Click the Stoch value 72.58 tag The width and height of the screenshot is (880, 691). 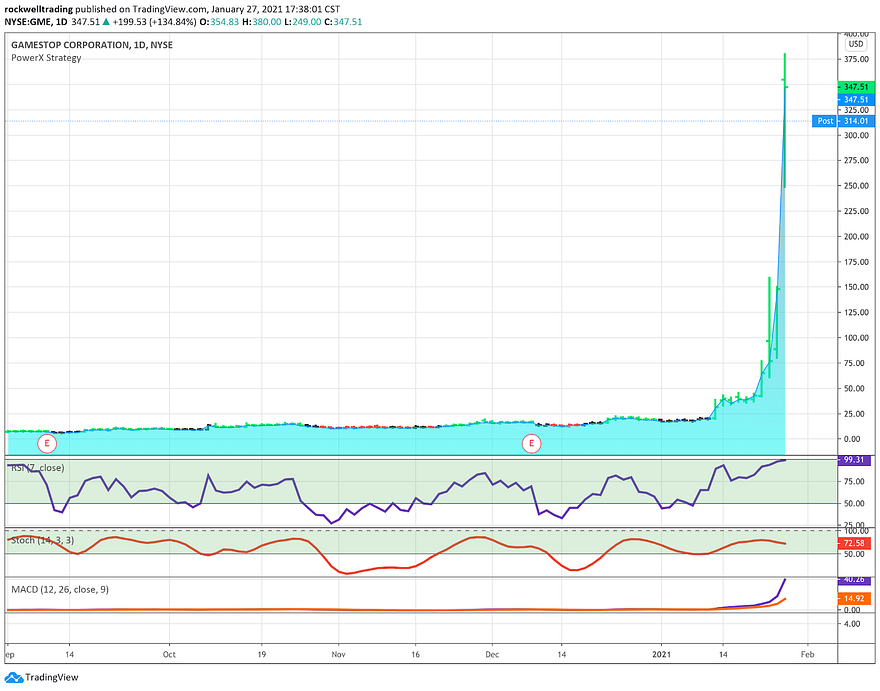coord(854,543)
